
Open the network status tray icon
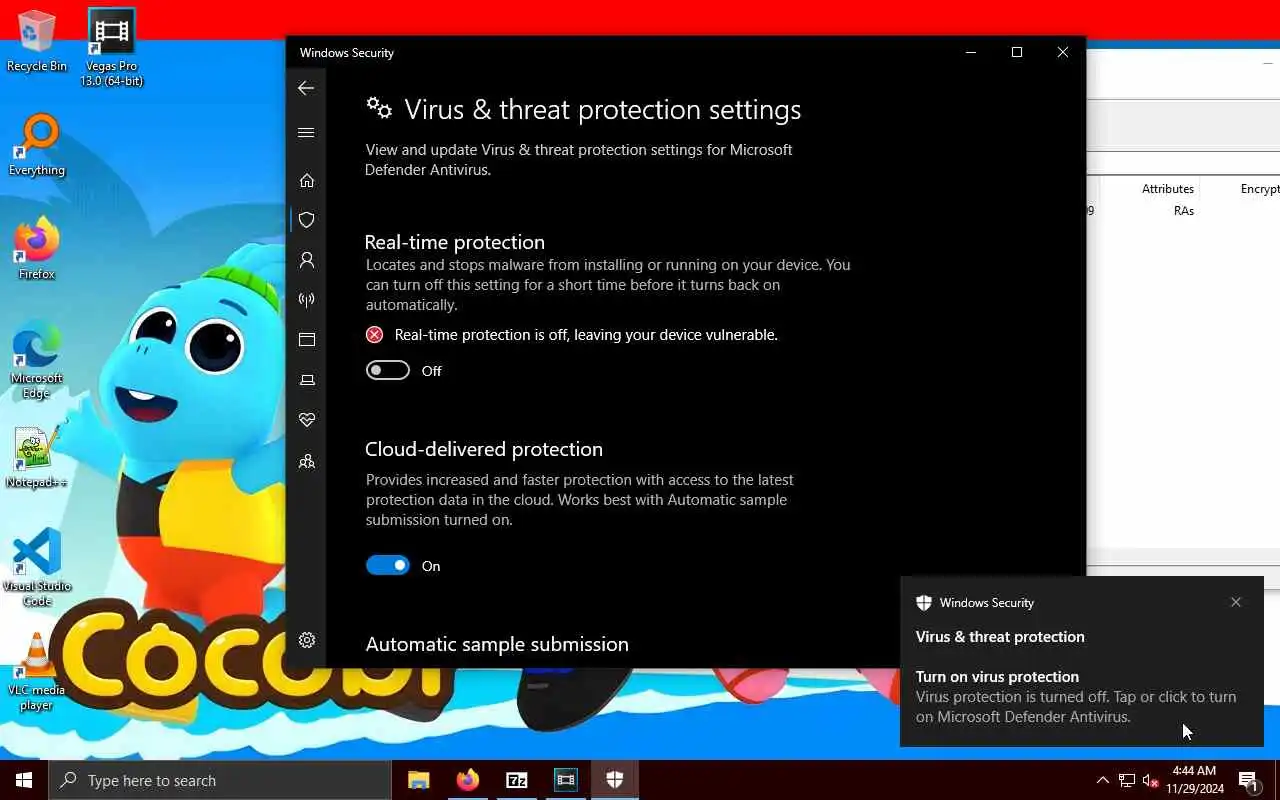point(1127,780)
